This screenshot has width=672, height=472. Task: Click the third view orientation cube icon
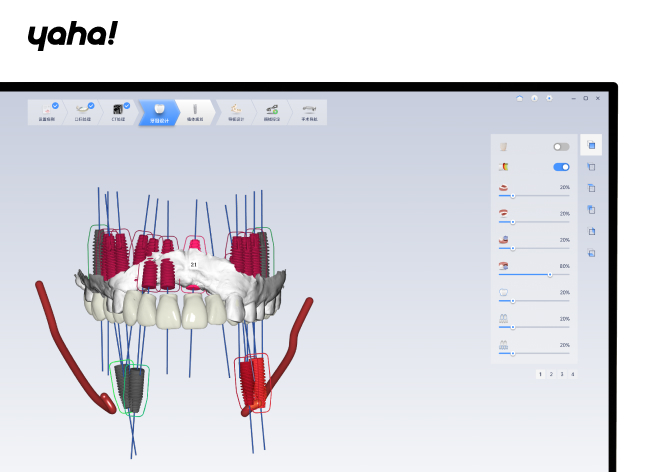[x=591, y=188]
